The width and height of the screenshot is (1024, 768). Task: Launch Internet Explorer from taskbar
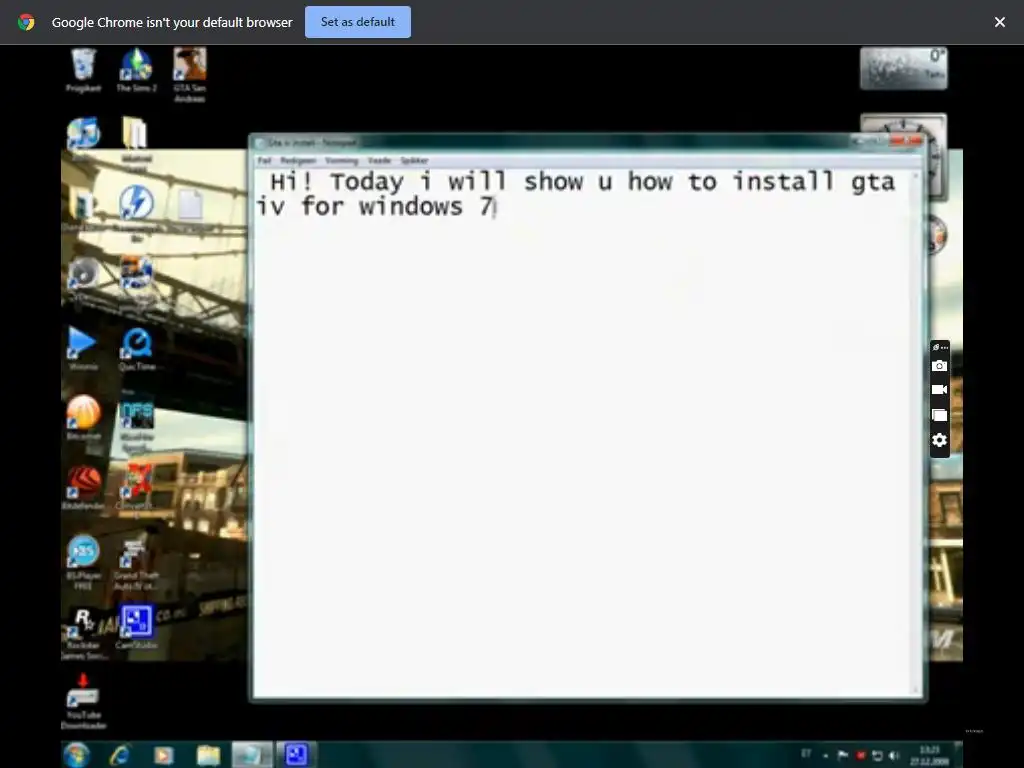click(x=120, y=755)
